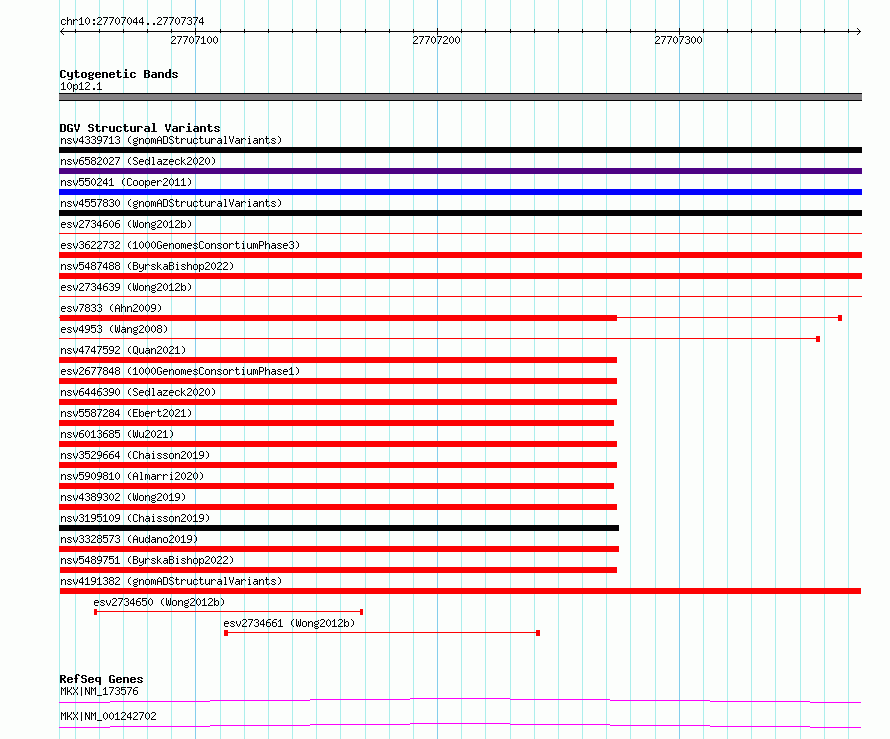Click the red esv3622732 variant bar
890x739 pixels.
(460, 255)
